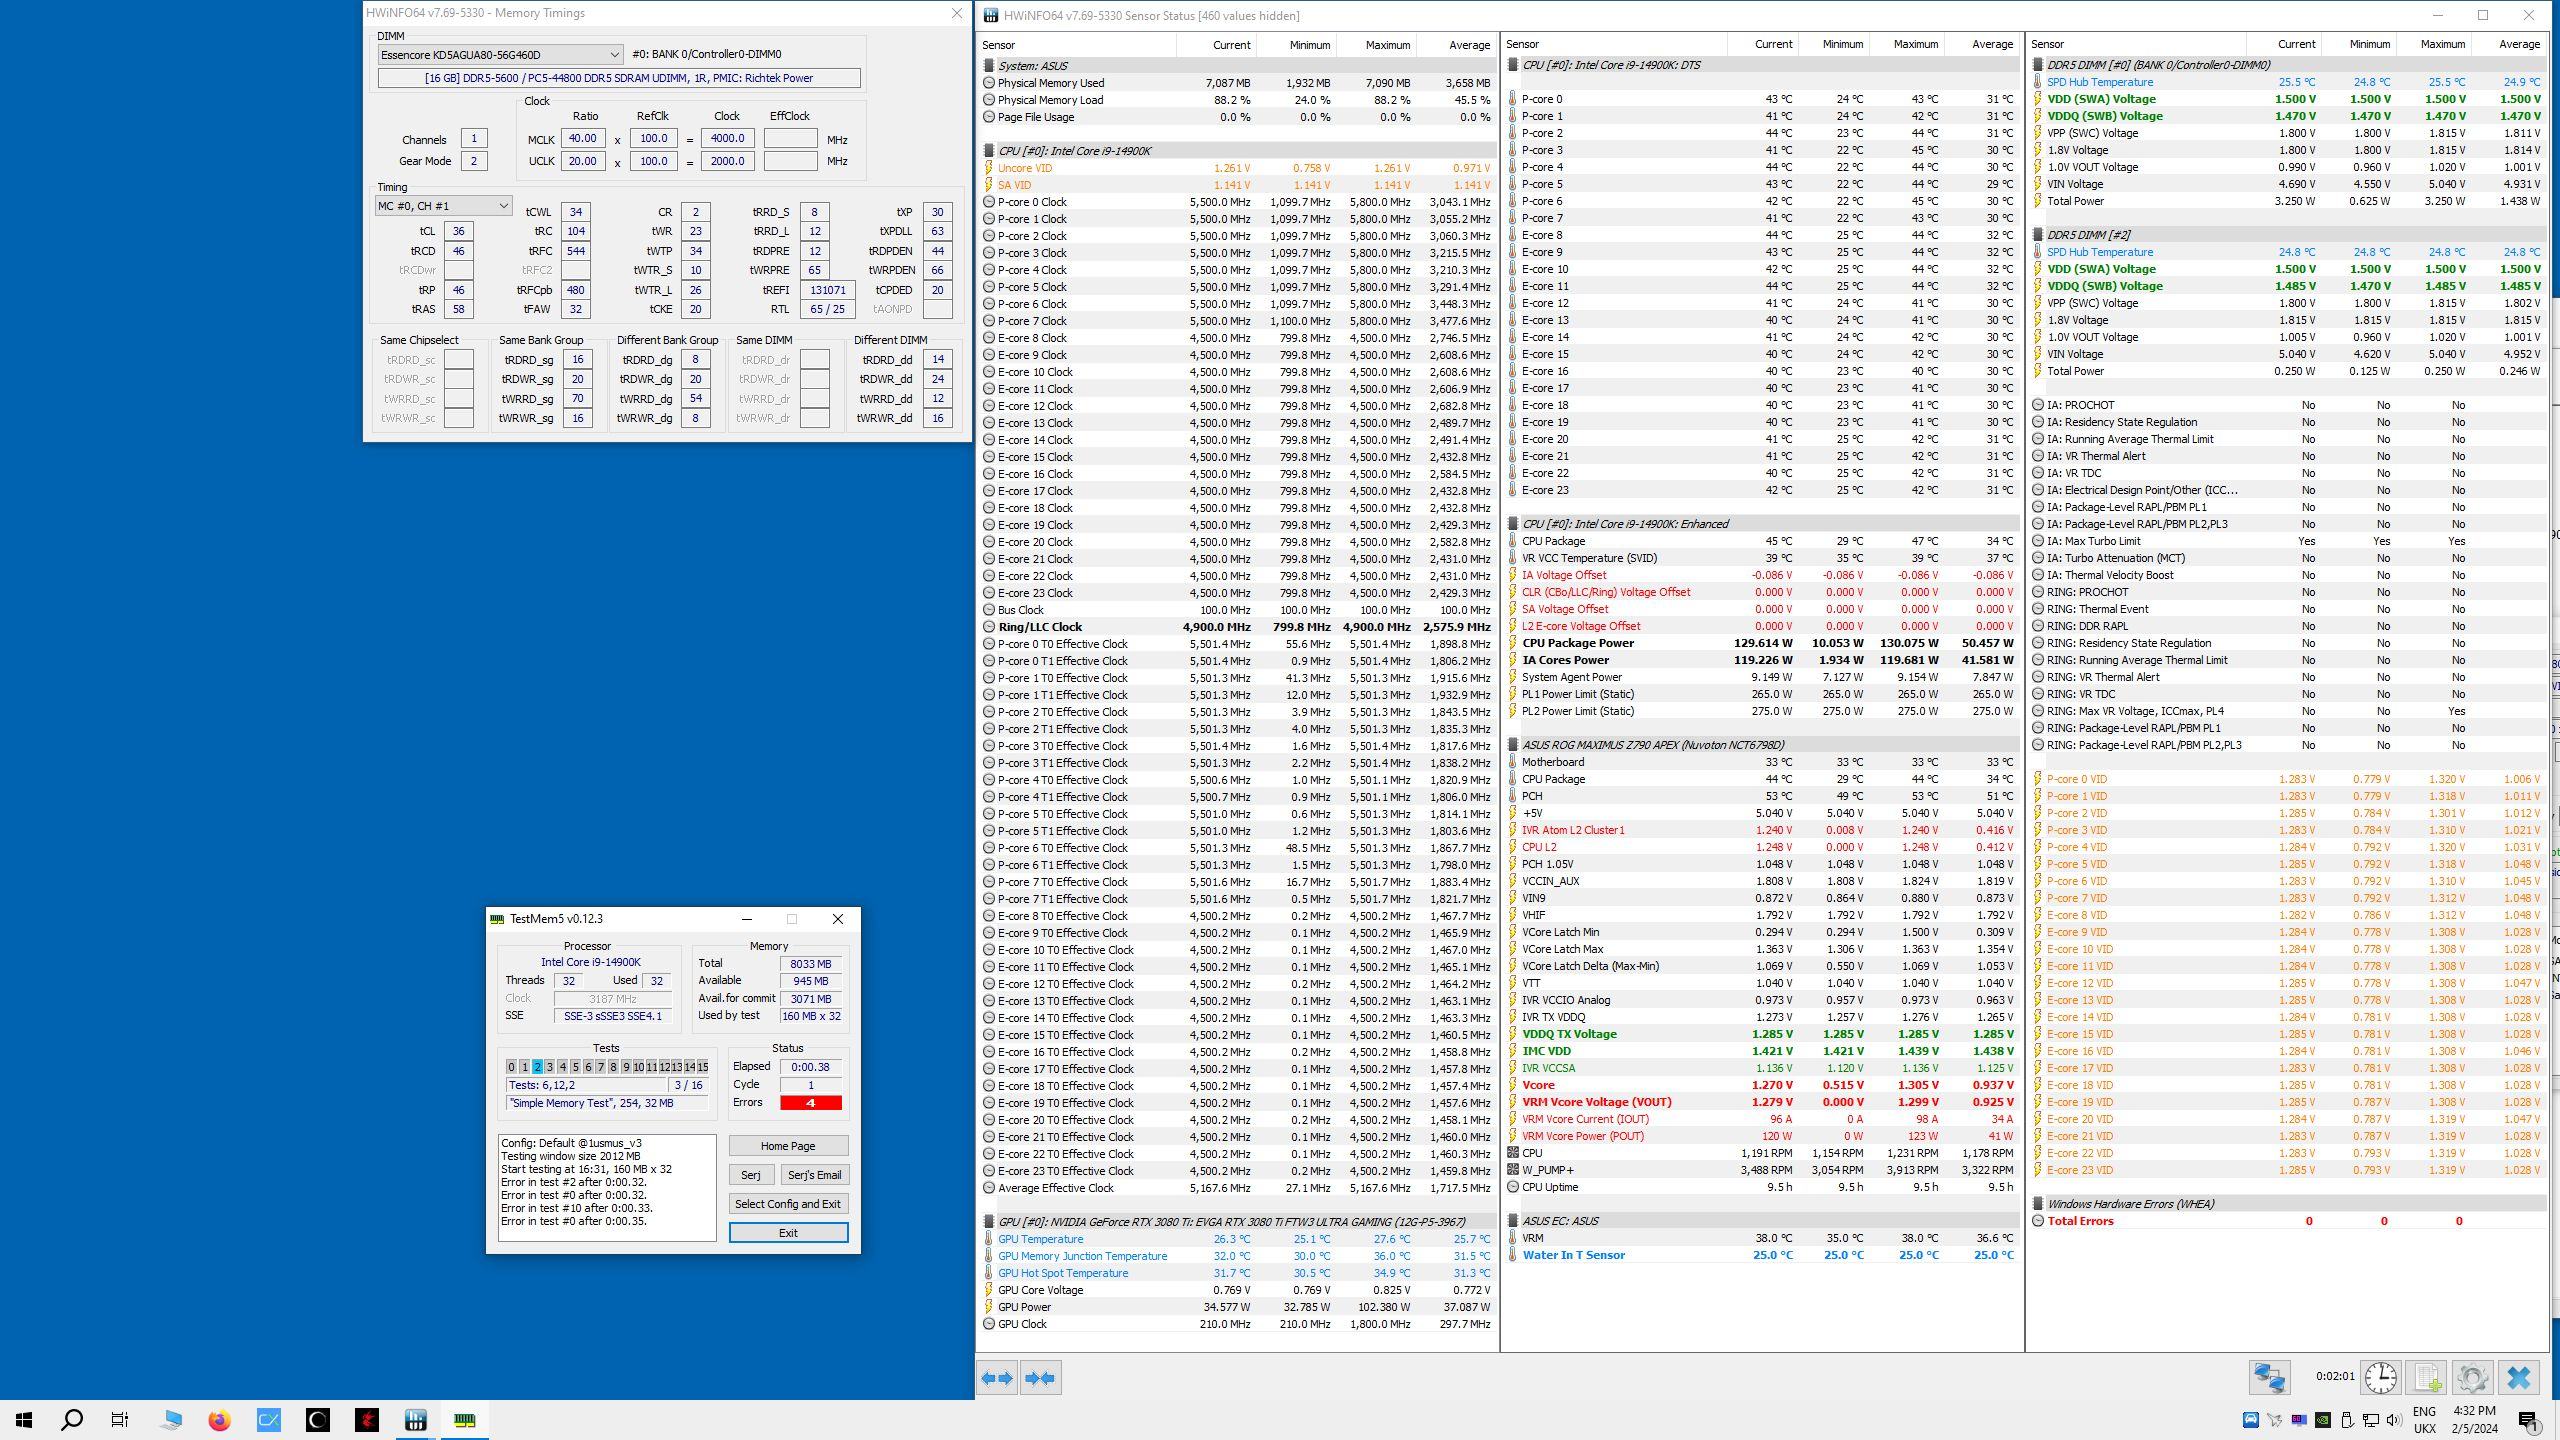
Task: Open the Essencore DIMM selection dropdown
Action: pos(500,55)
